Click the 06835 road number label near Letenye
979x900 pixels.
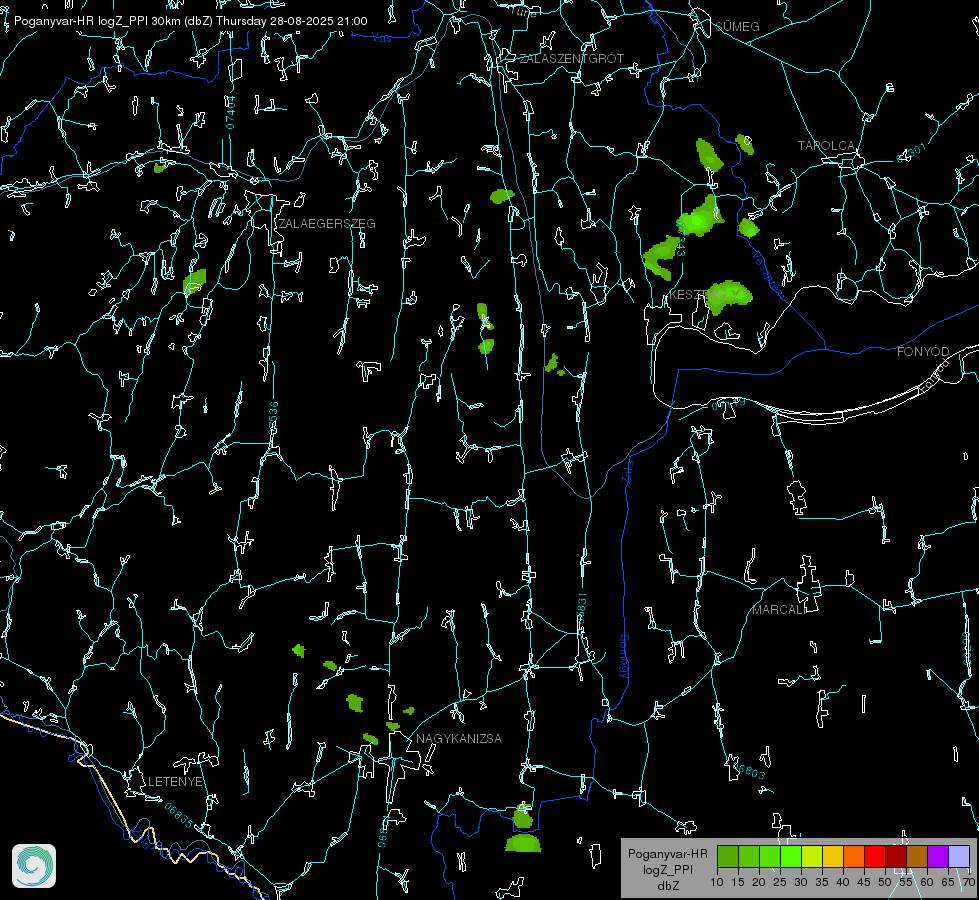click(x=179, y=816)
